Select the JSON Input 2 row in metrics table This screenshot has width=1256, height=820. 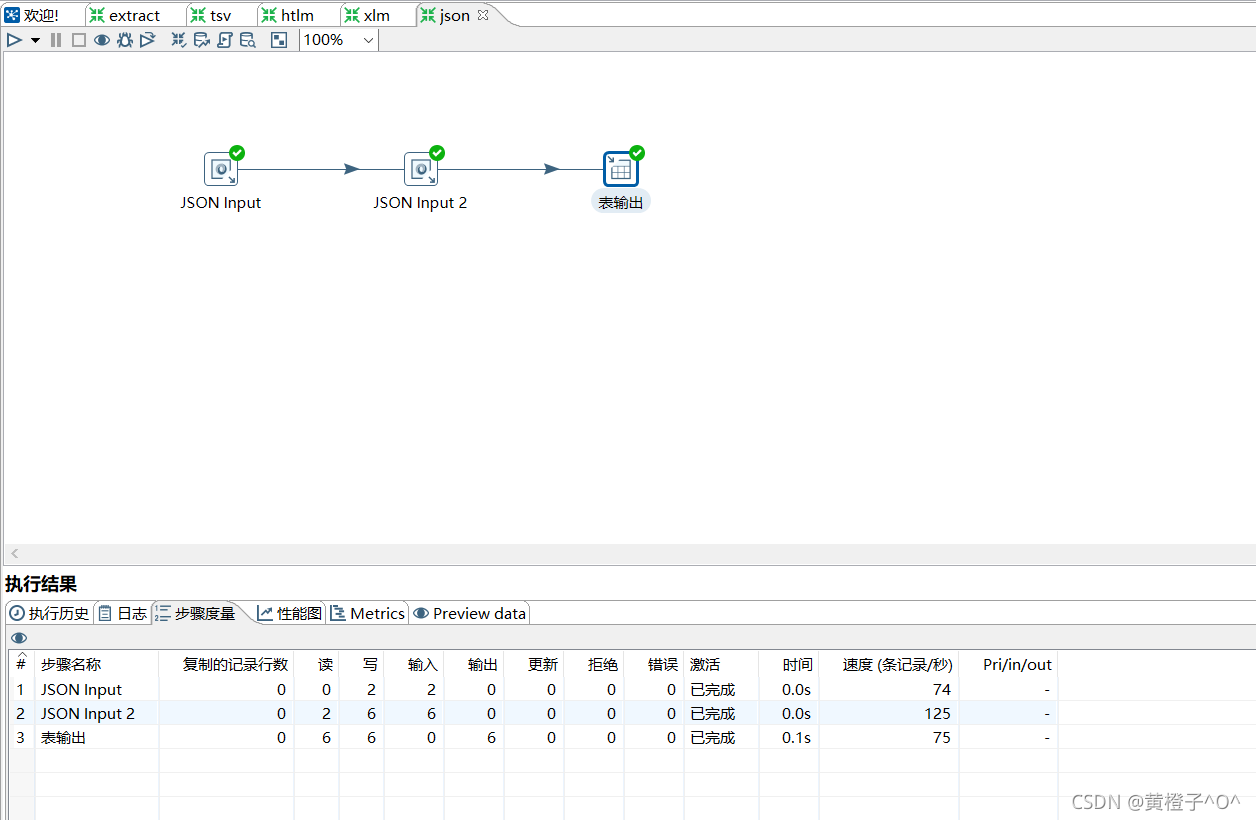coord(533,713)
